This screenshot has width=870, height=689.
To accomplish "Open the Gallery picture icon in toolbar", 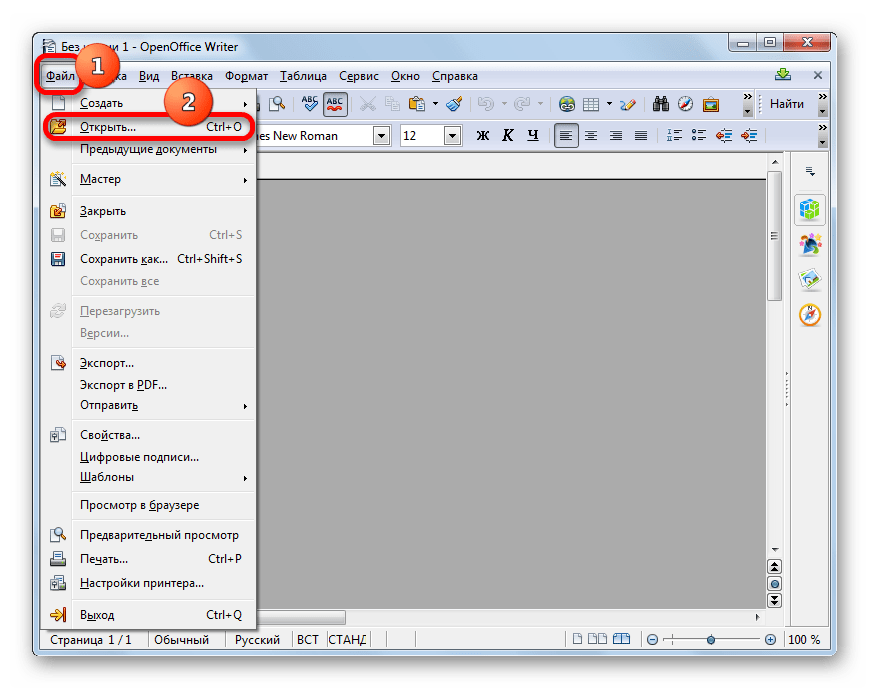I will tap(711, 104).
